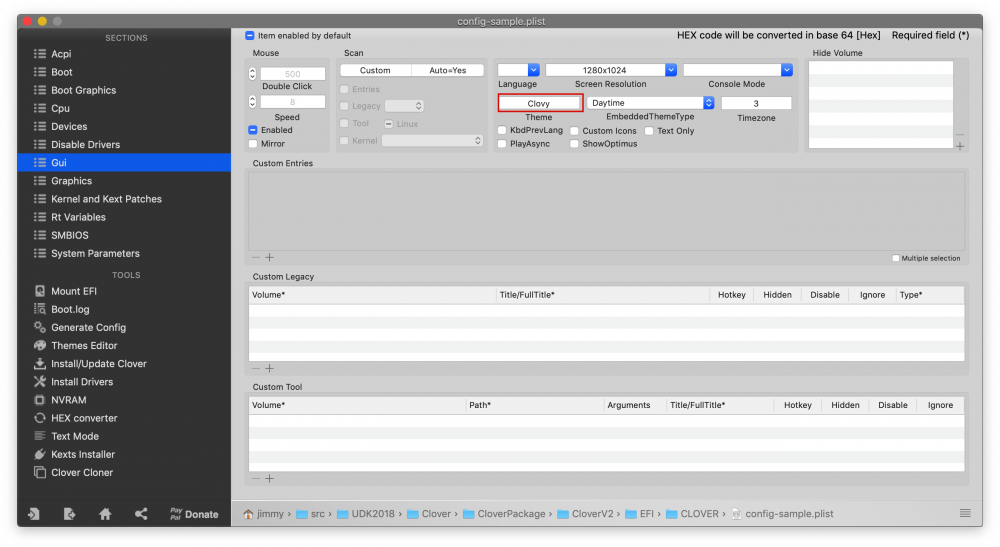Open the Boot.log tool icon
1000x547 pixels.
click(x=40, y=309)
